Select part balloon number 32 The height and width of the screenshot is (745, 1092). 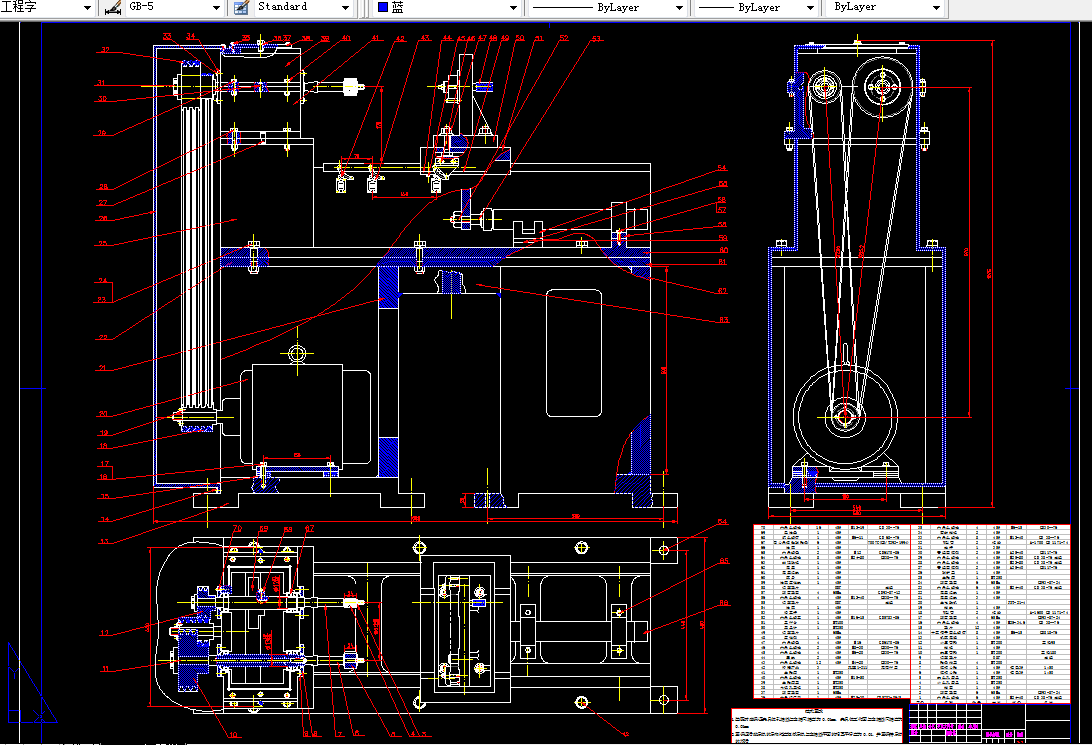[105, 50]
